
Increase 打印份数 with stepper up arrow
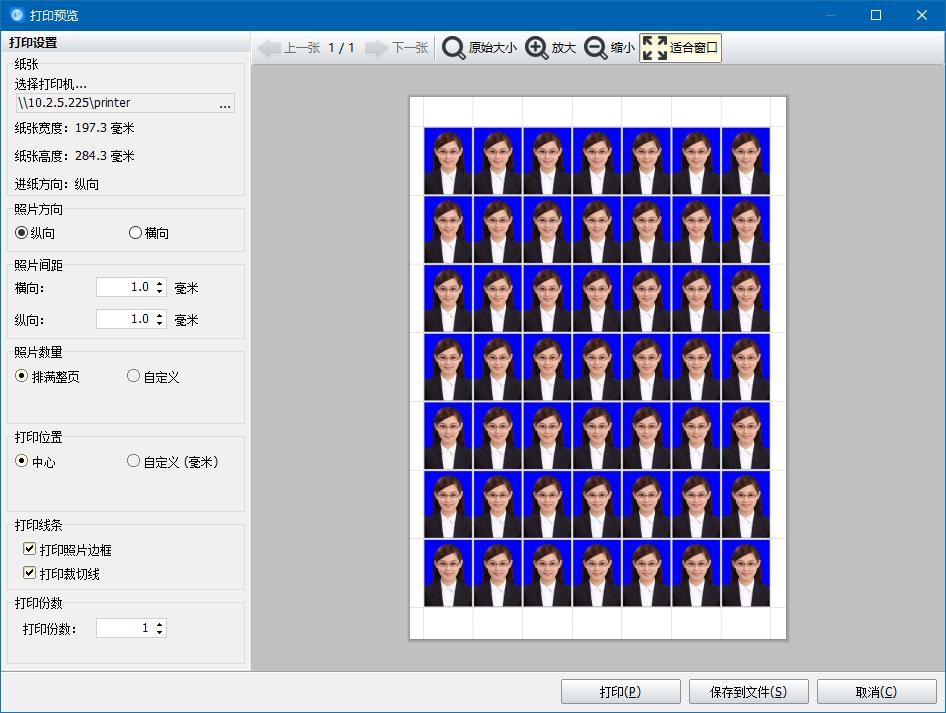coord(159,624)
